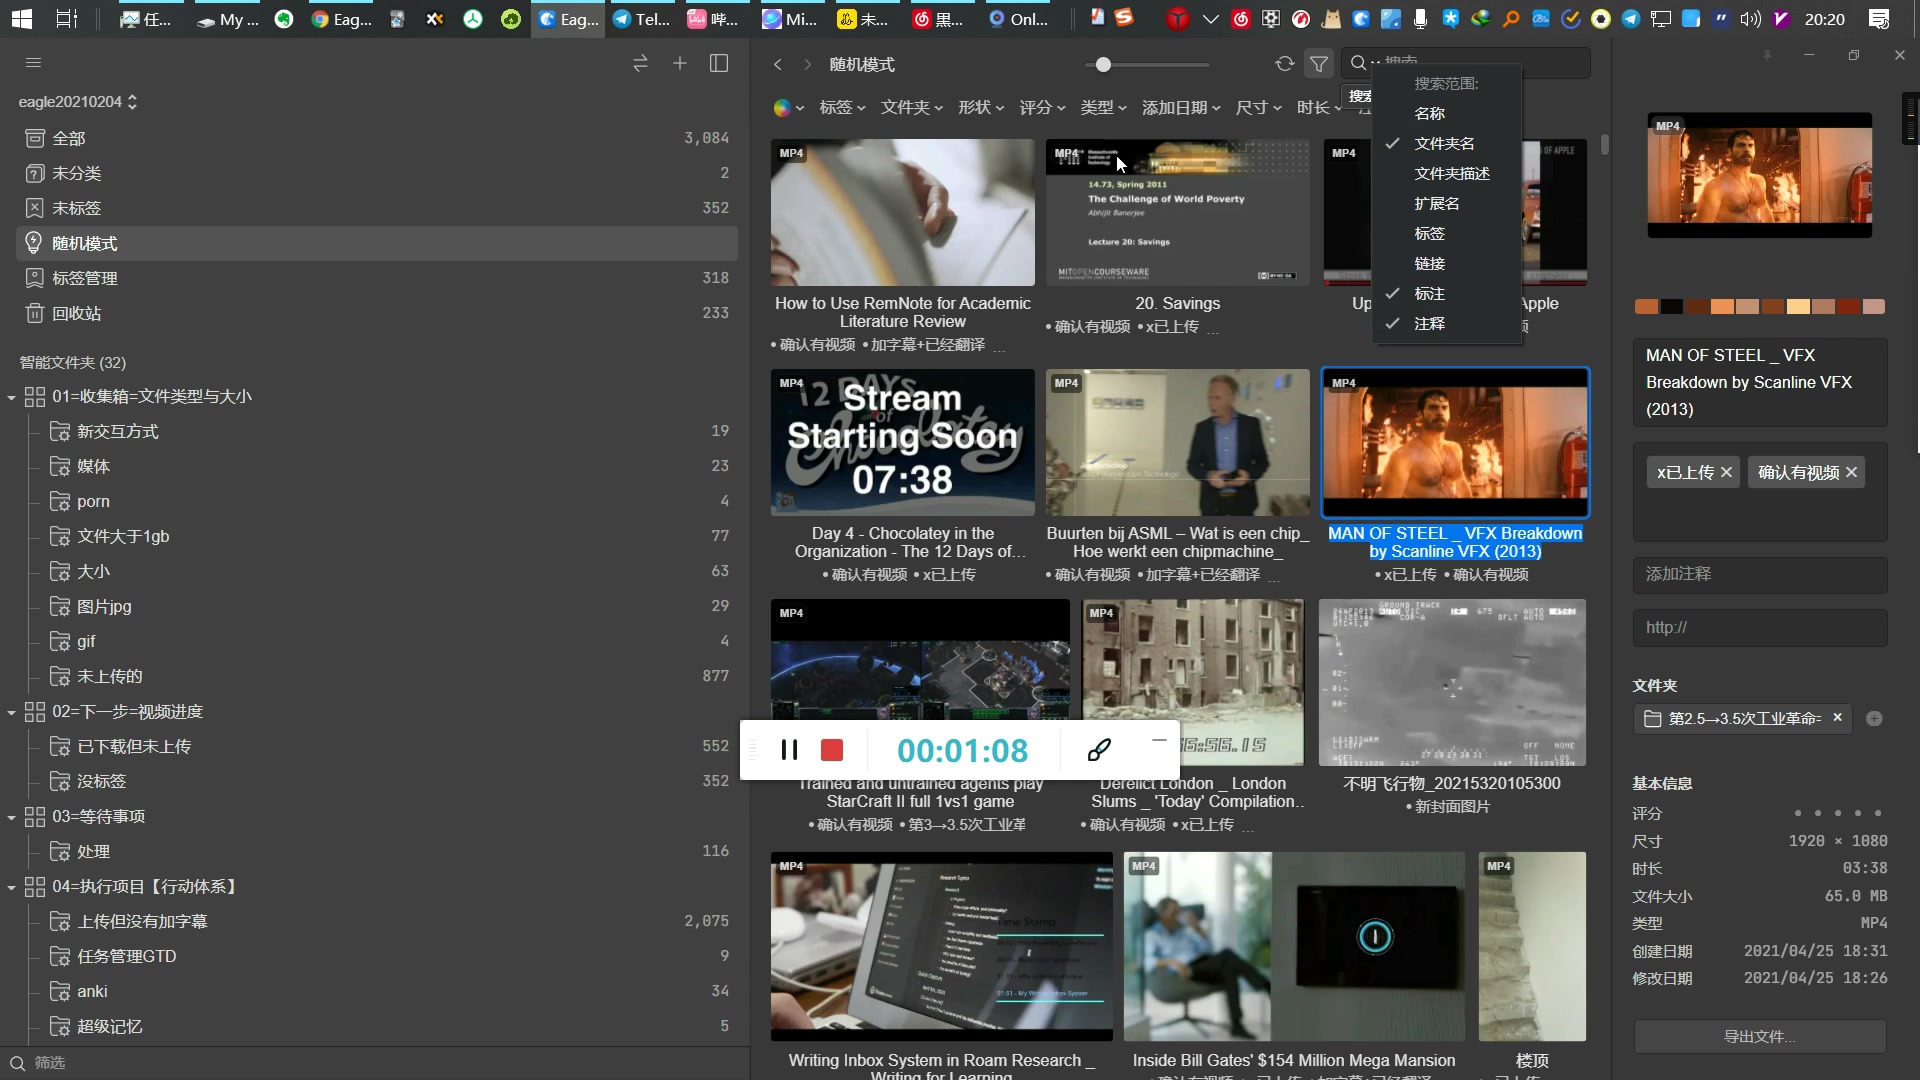
Task: Select 全部 in the sidebar
Action: click(x=377, y=138)
